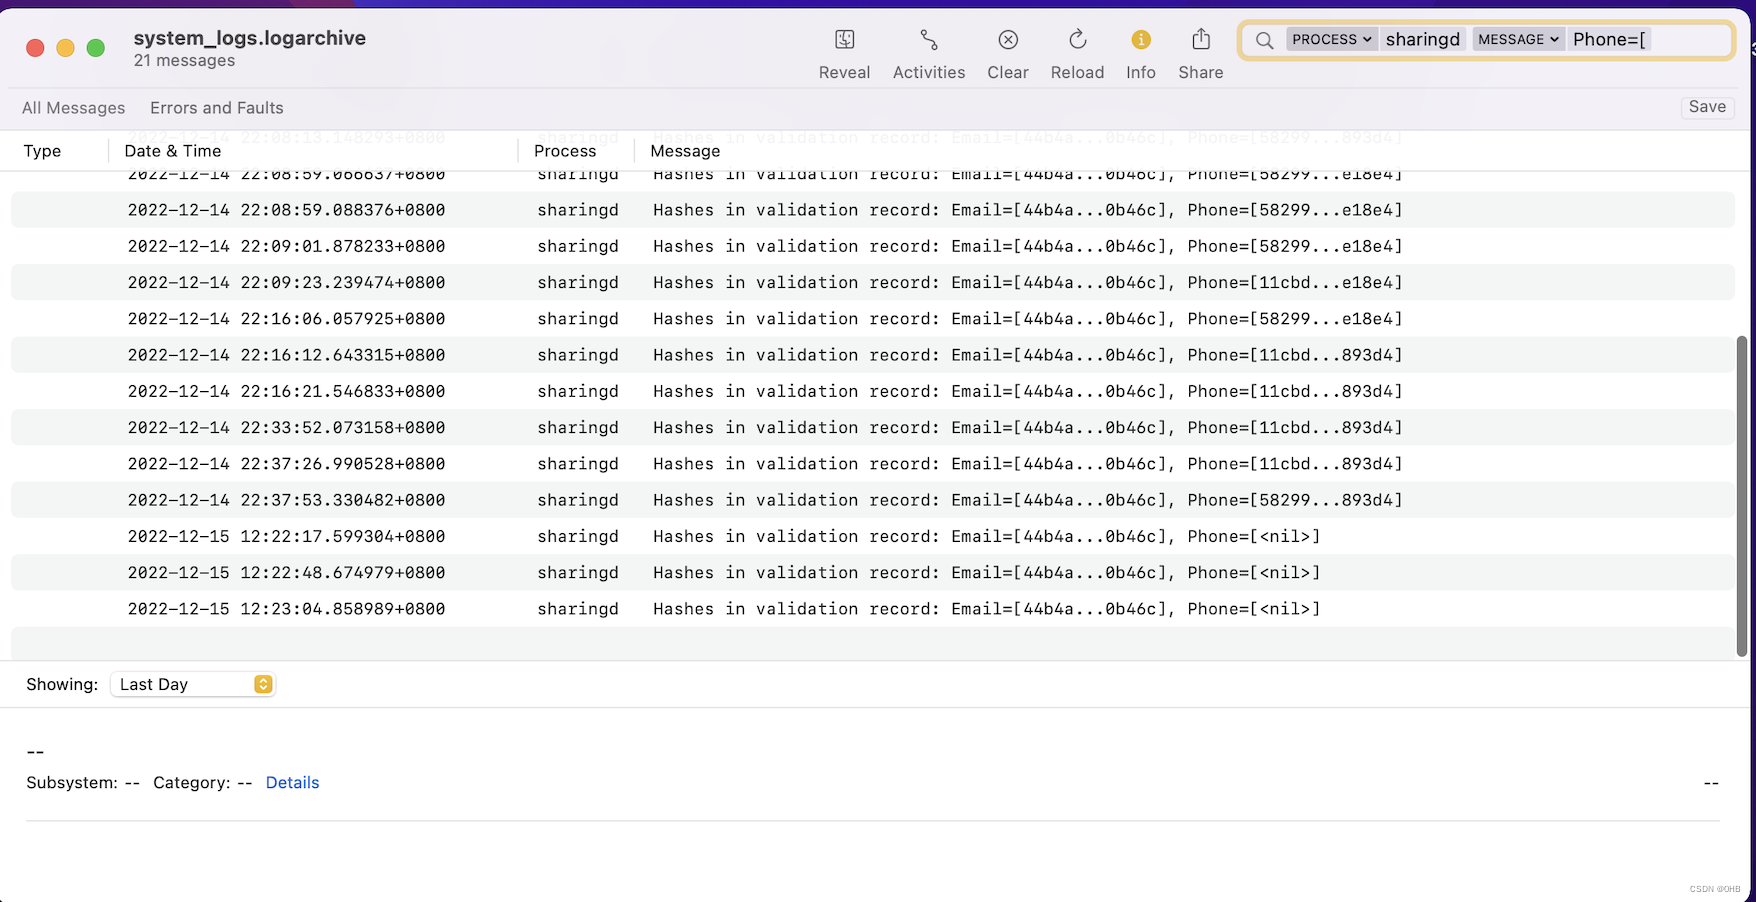This screenshot has height=902, width=1756.
Task: Select the log row at 12:22:17.599304
Action: point(872,536)
